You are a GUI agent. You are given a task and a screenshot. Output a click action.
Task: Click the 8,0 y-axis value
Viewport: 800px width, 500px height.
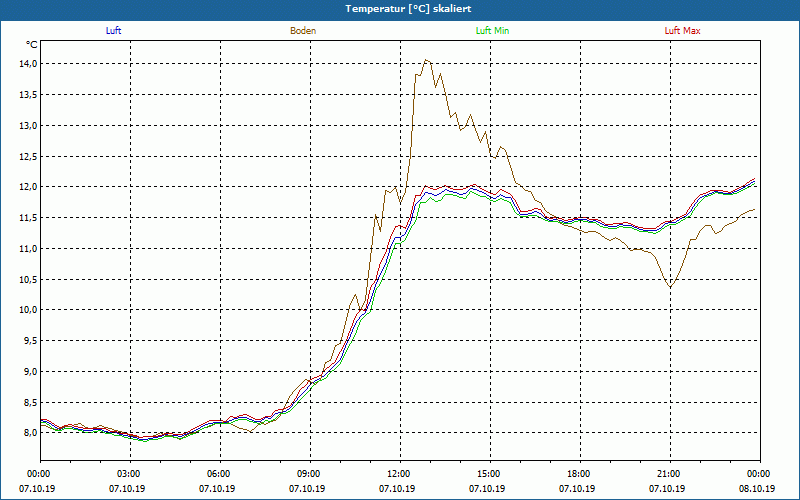click(x=30, y=433)
